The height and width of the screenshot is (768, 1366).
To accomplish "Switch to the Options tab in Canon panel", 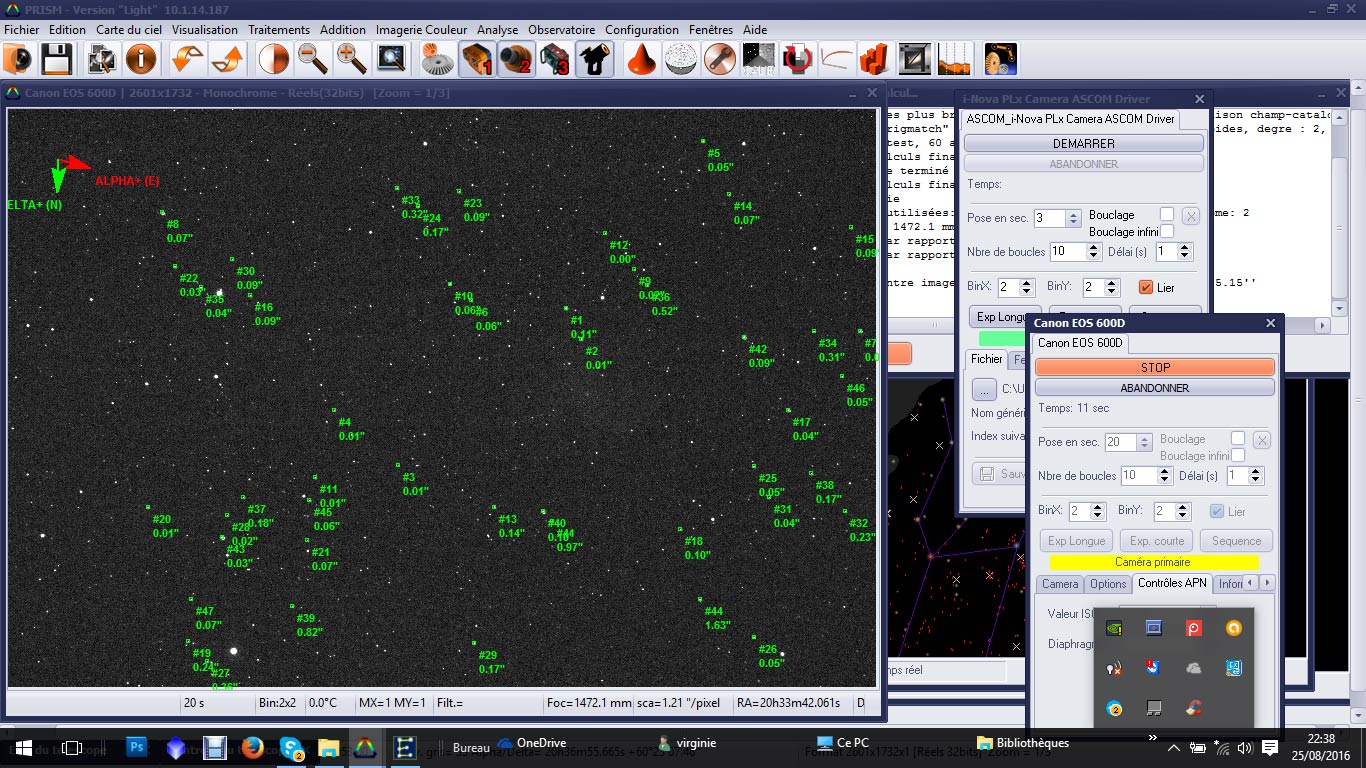I will pyautogui.click(x=1107, y=584).
